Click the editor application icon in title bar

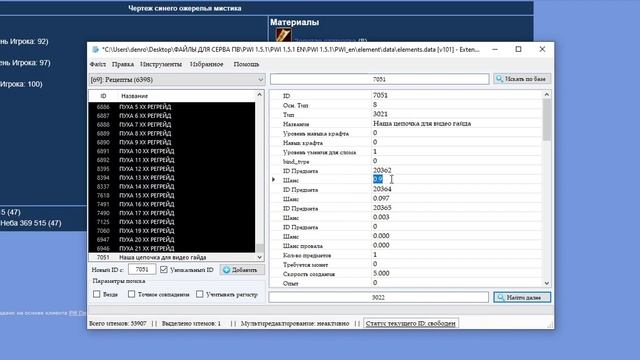tap(96, 49)
